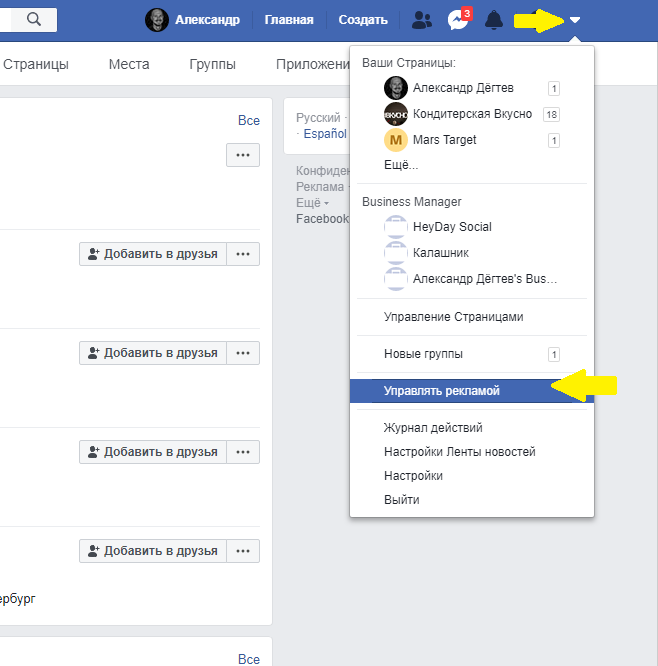Go to Главная in top bar

[x=289, y=20]
